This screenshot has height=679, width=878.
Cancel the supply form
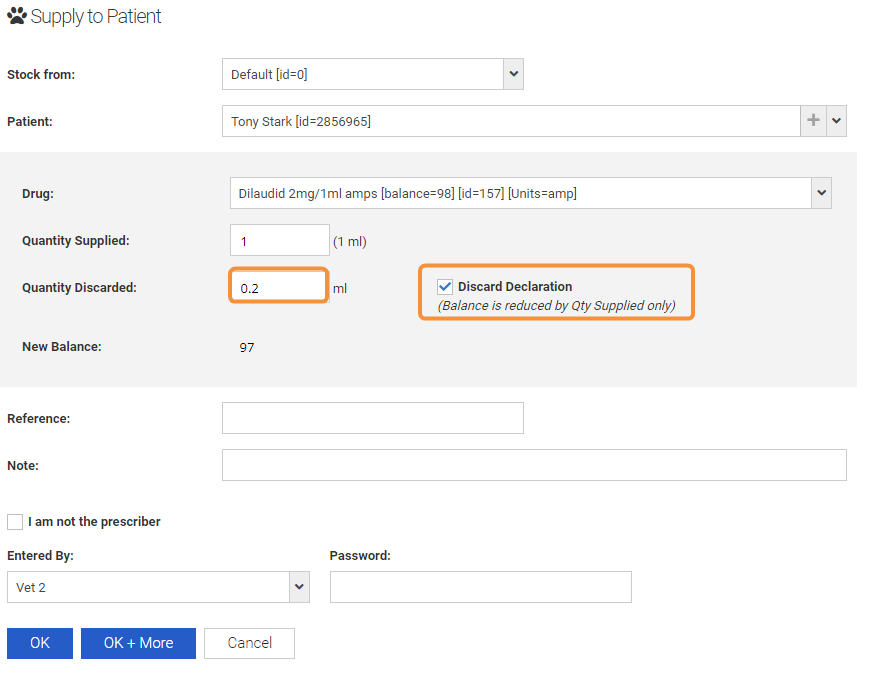click(249, 643)
